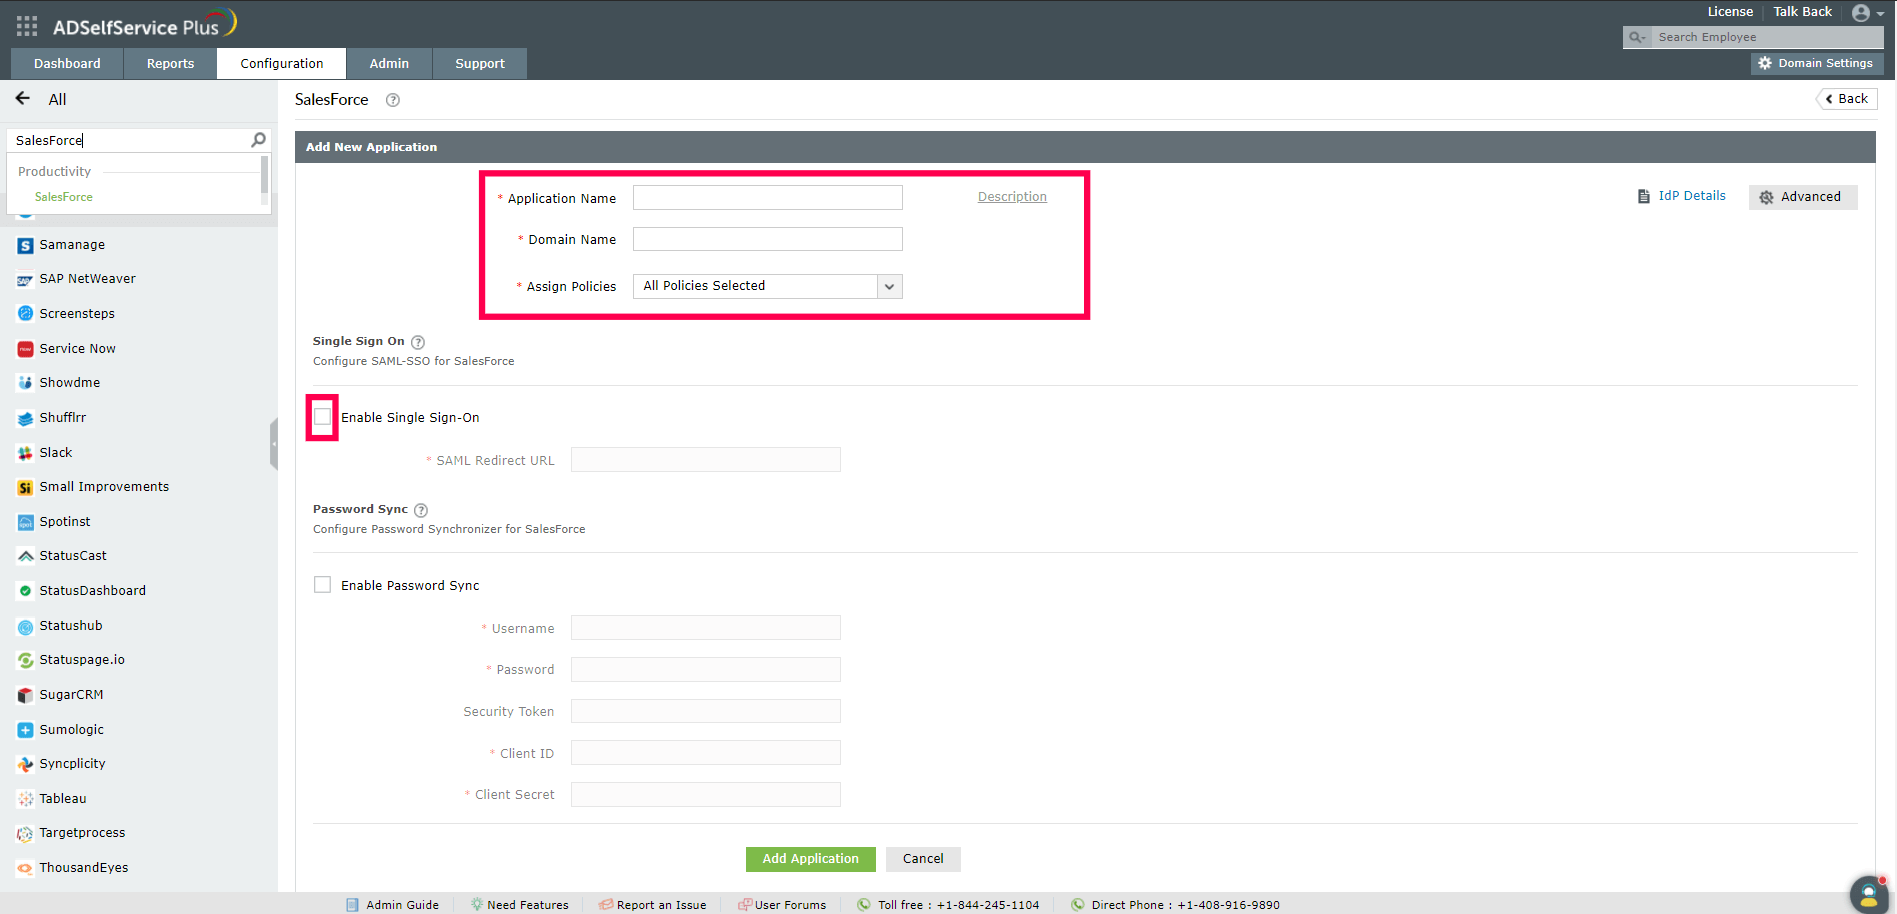Select SalesForce under Productivity results
Screen dimensions: 1897x914
coord(64,197)
